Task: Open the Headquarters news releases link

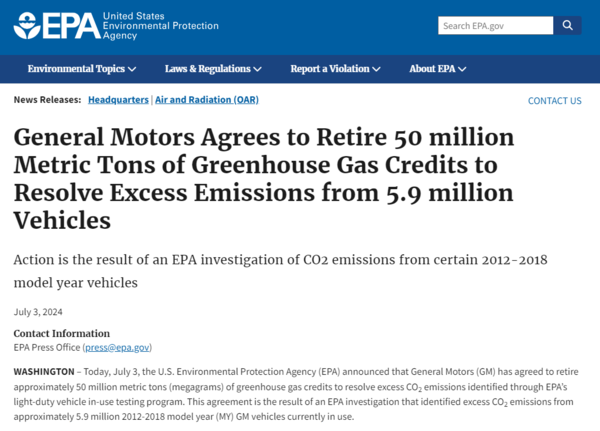Action: [118, 100]
